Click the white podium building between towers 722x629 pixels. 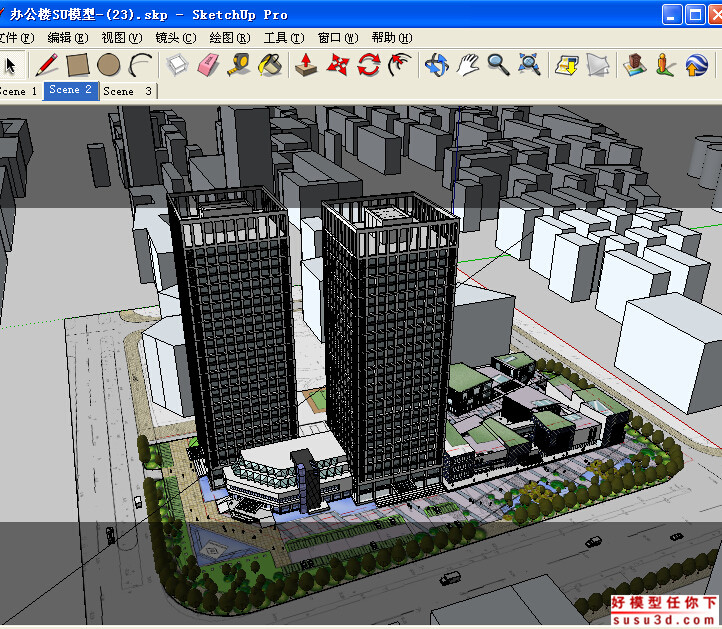click(x=285, y=477)
